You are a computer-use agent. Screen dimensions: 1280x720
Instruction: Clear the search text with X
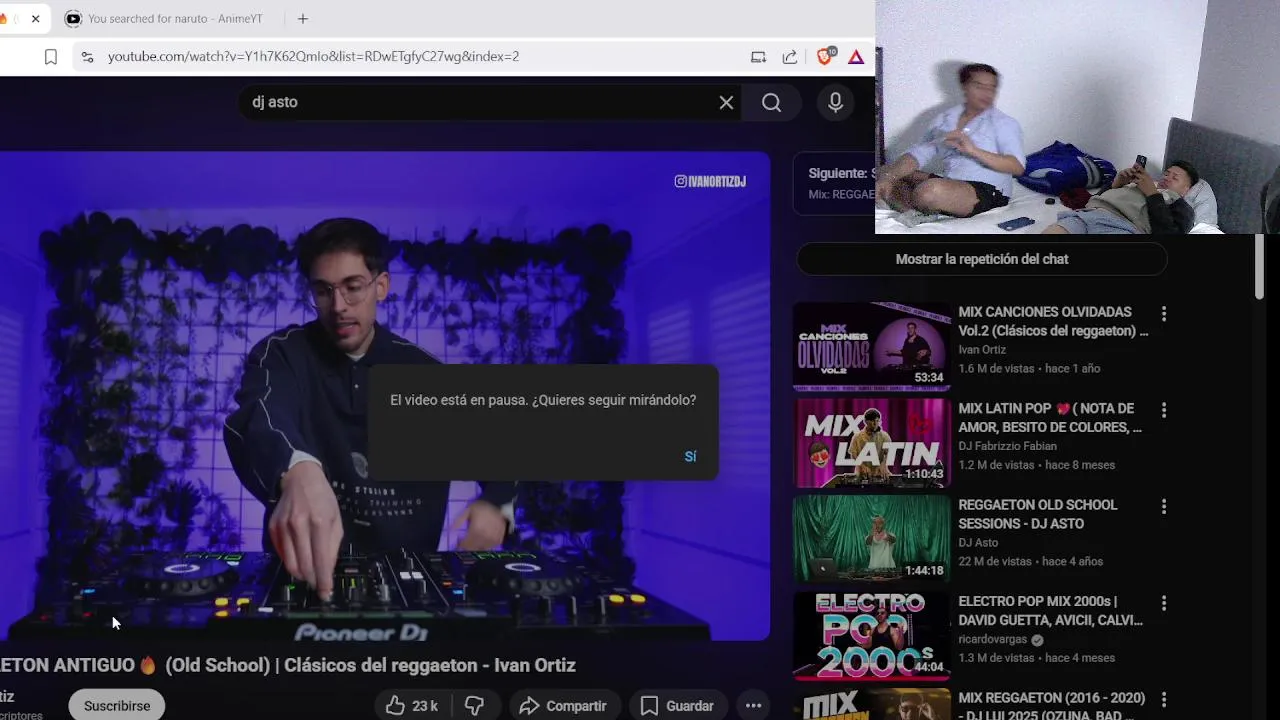click(726, 102)
